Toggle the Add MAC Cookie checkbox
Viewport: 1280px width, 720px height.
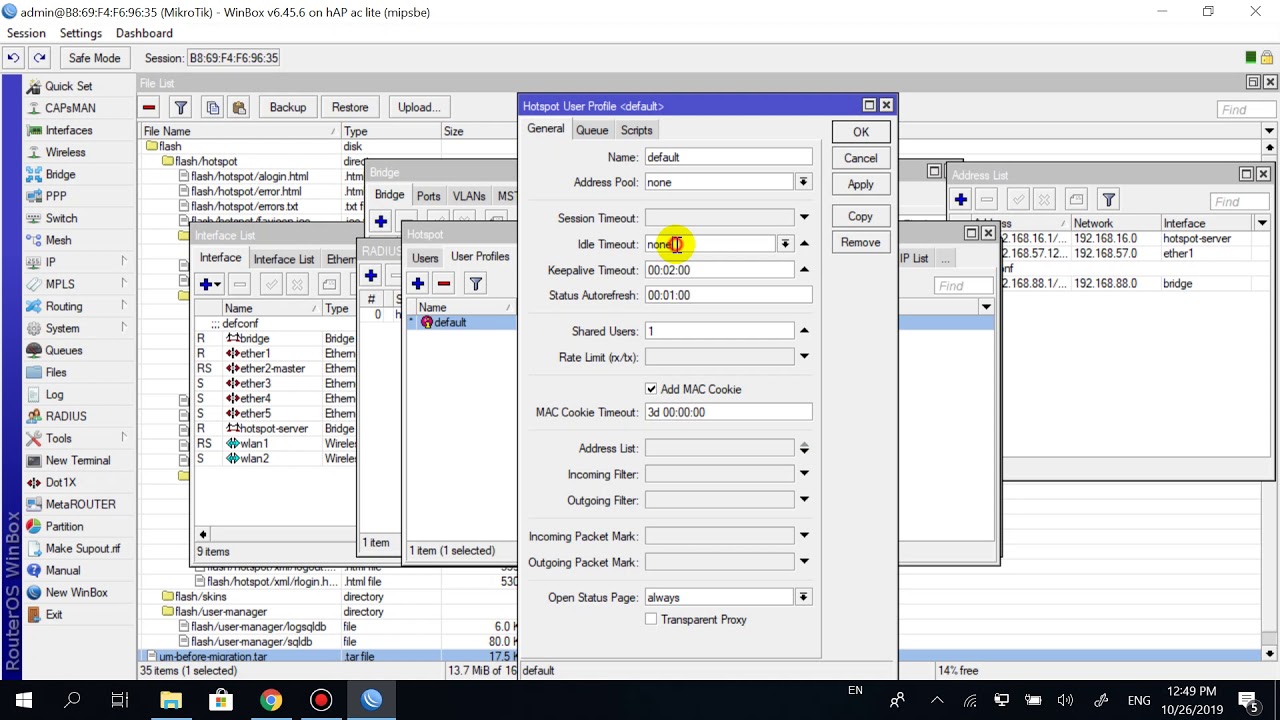click(x=651, y=389)
